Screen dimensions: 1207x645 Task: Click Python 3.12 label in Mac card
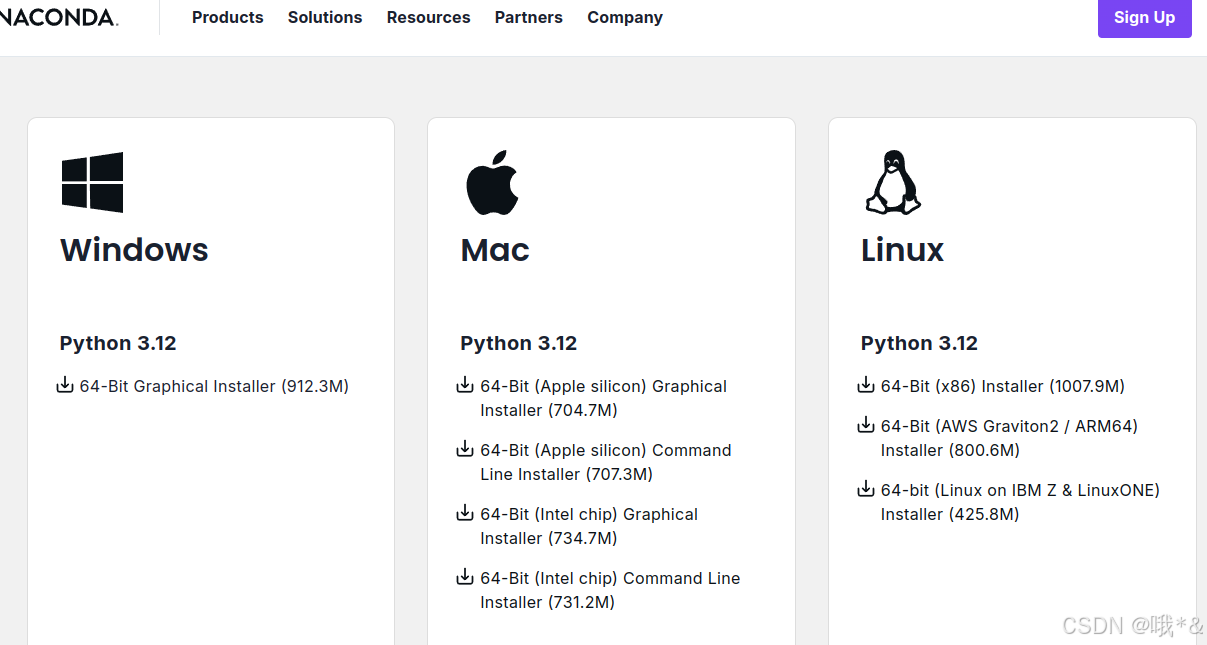coord(519,344)
